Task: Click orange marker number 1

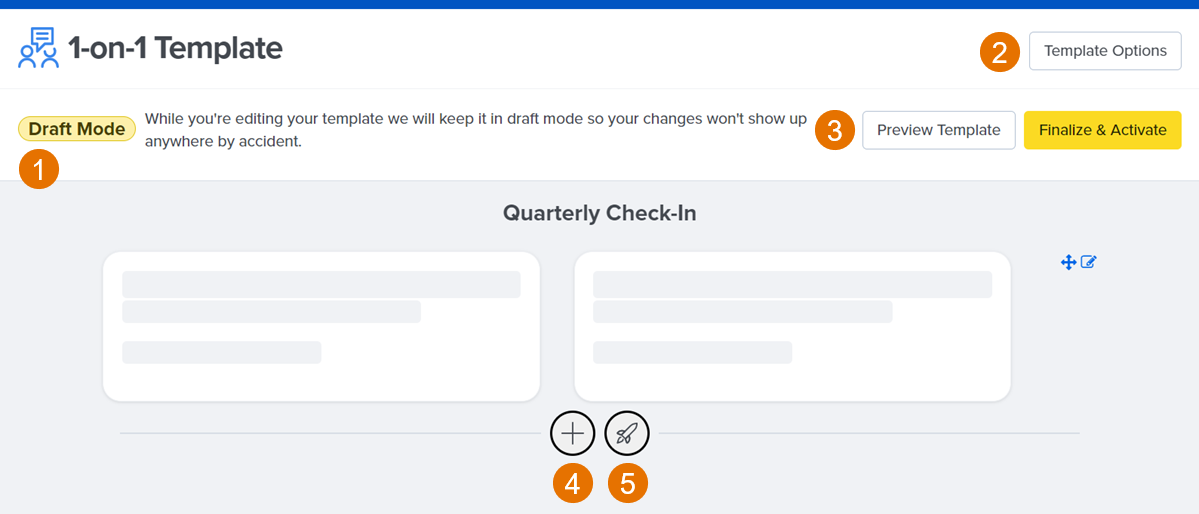Action: [x=38, y=169]
